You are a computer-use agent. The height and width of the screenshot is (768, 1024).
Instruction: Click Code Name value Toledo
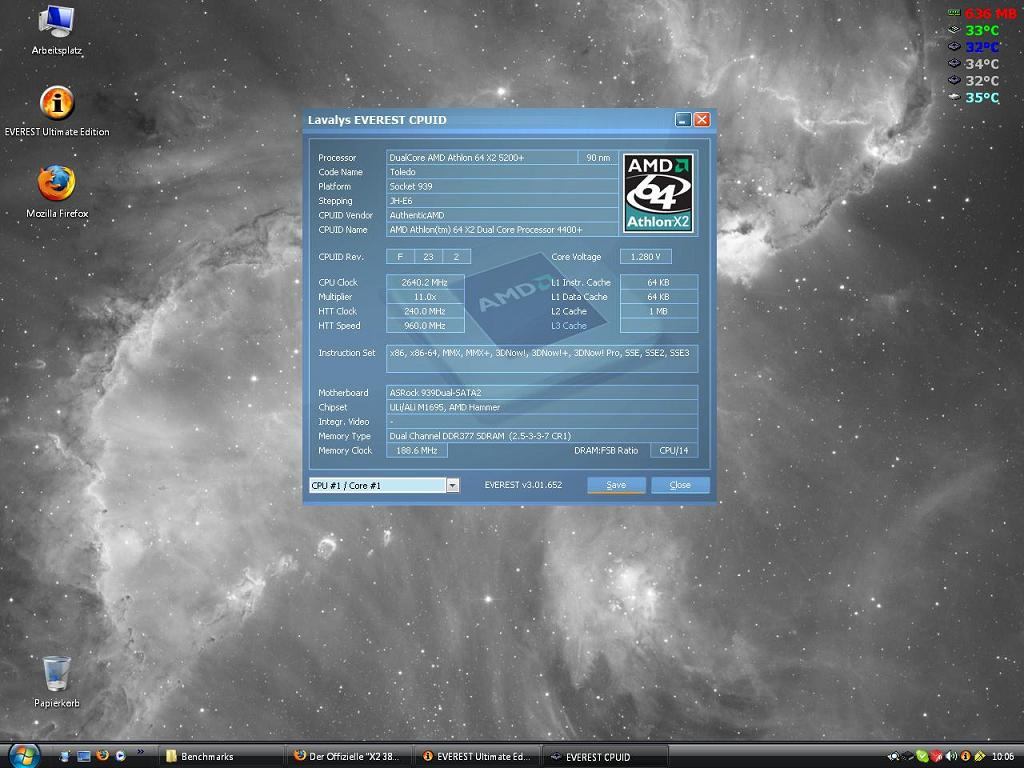click(502, 172)
